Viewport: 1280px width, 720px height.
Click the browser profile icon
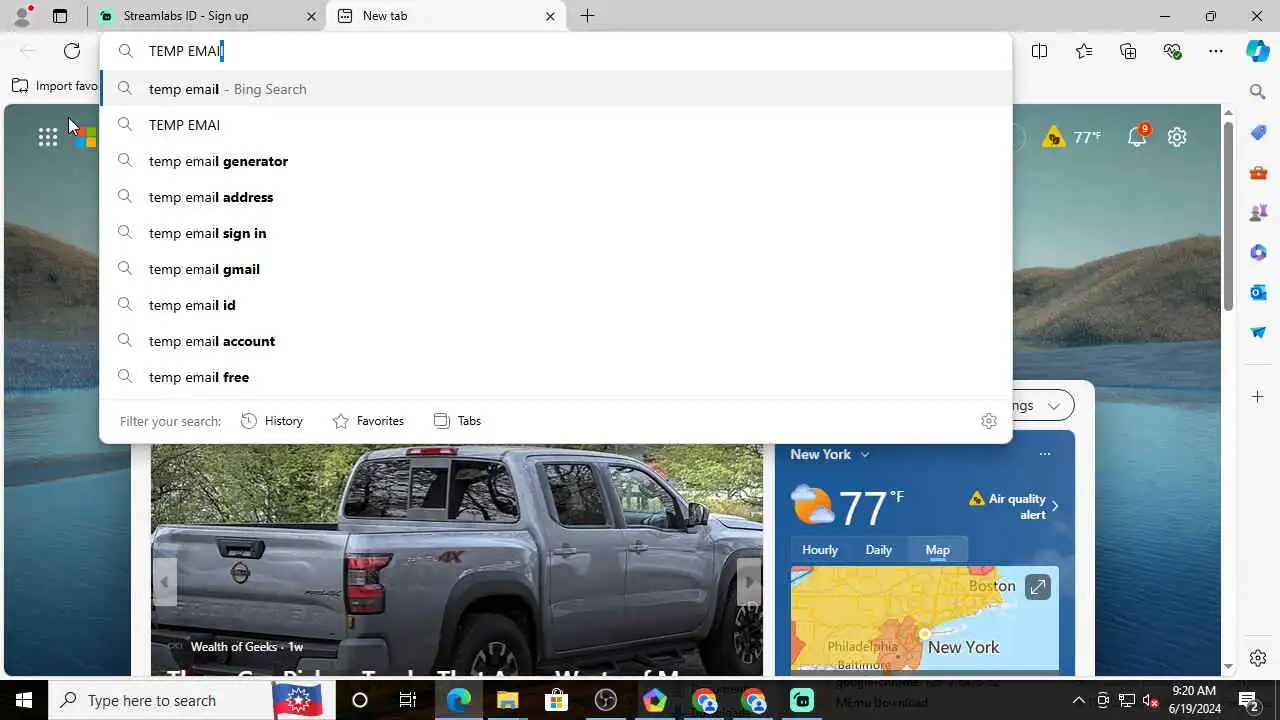point(22,15)
